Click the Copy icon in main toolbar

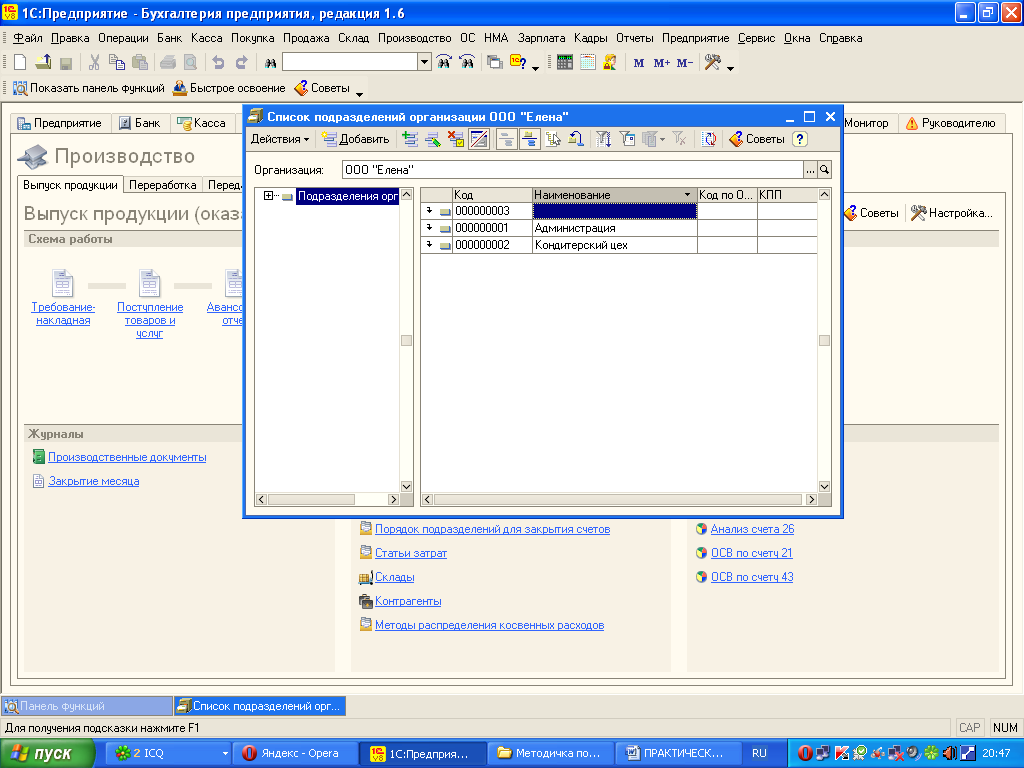117,63
